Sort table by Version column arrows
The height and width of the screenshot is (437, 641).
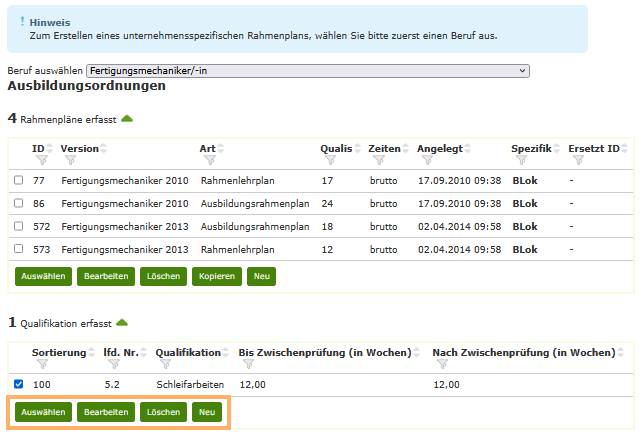coord(104,148)
